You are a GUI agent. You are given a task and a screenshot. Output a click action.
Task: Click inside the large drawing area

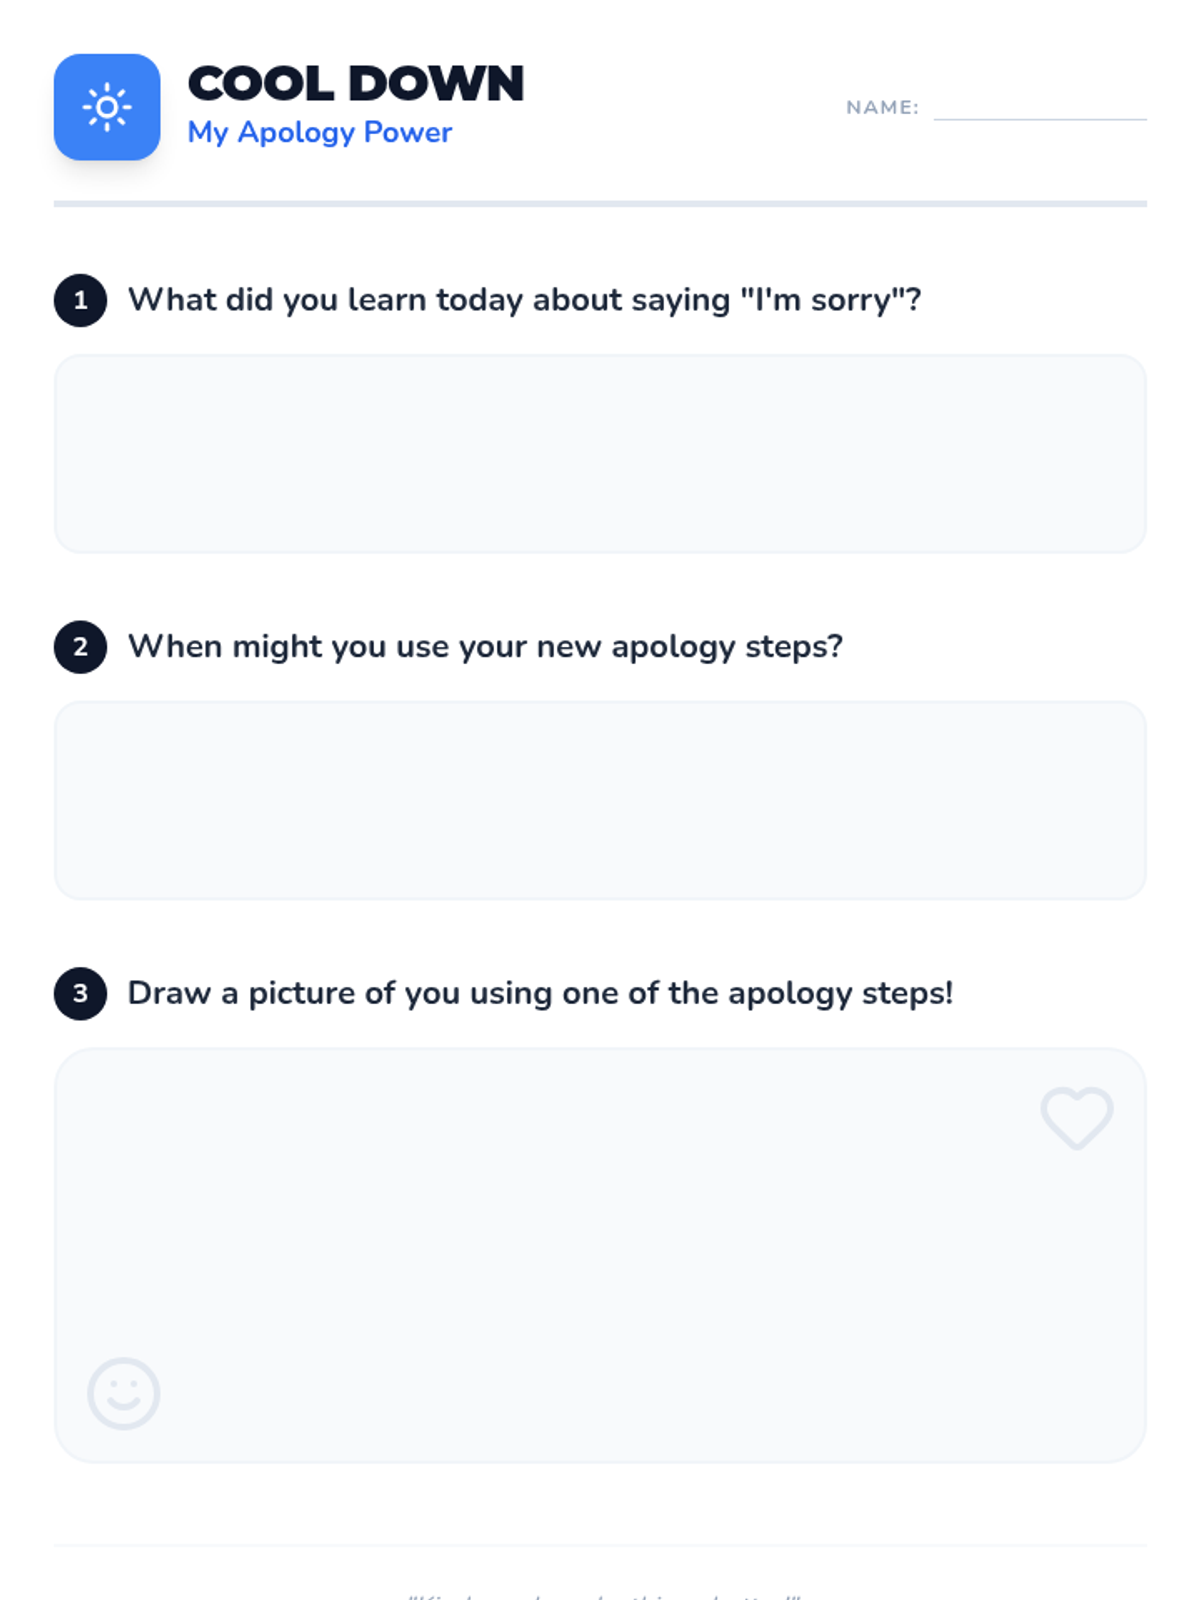[600, 1255]
